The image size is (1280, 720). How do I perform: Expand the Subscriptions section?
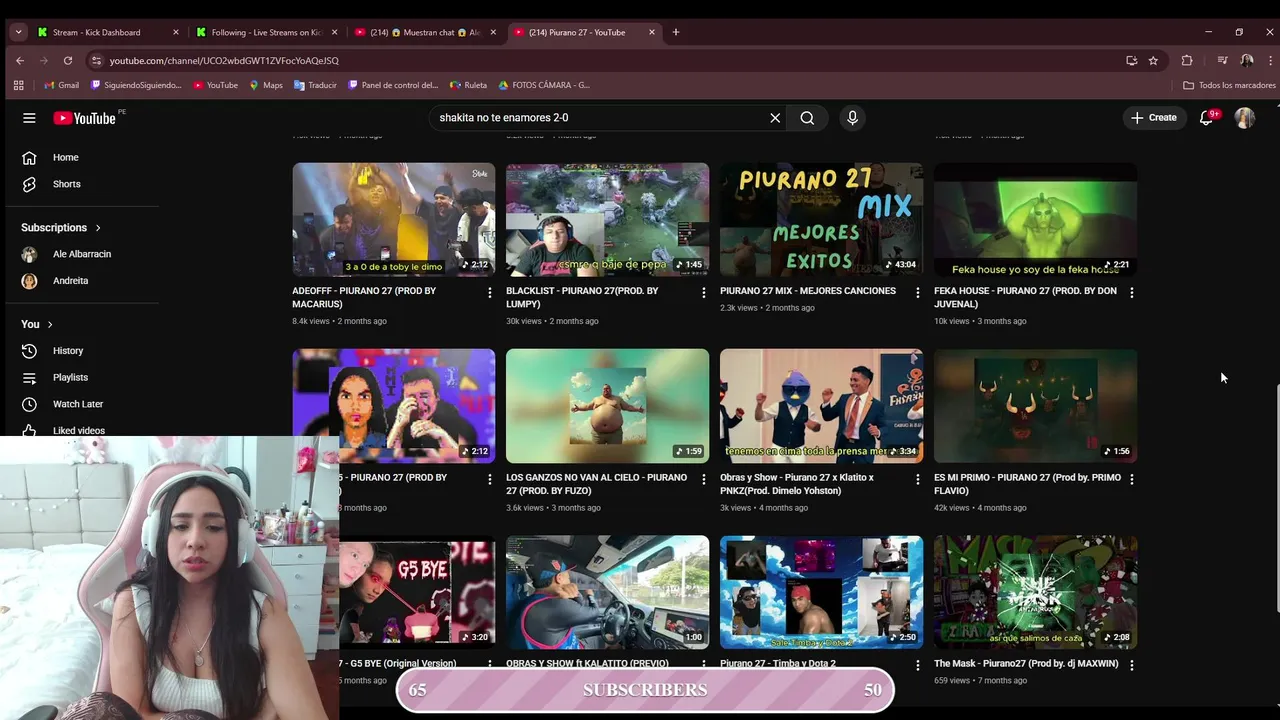point(61,228)
